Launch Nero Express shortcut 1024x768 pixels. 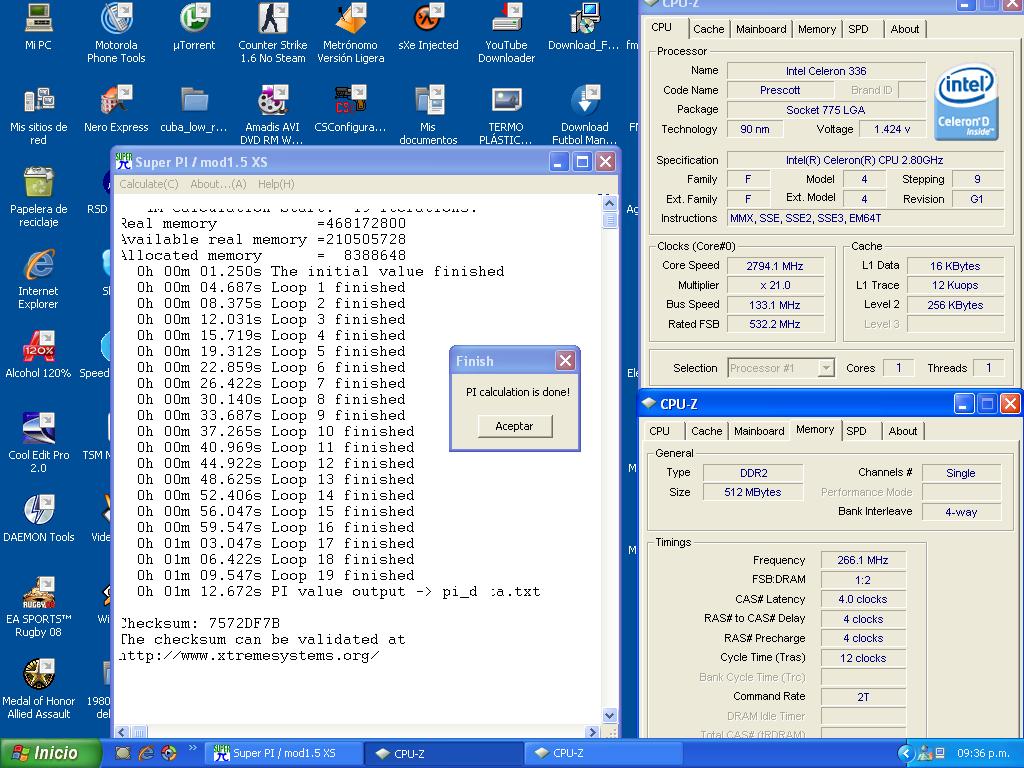[x=116, y=108]
